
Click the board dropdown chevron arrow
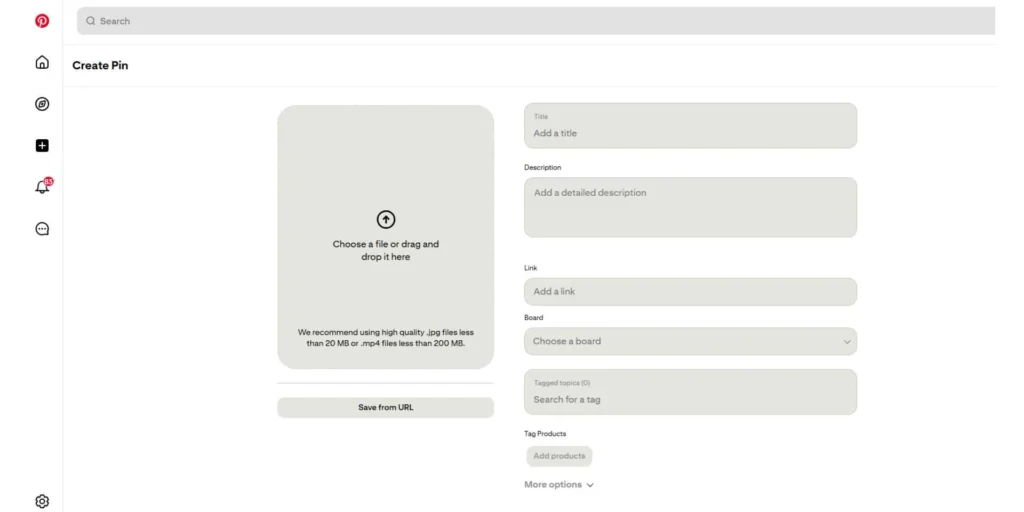click(x=846, y=342)
